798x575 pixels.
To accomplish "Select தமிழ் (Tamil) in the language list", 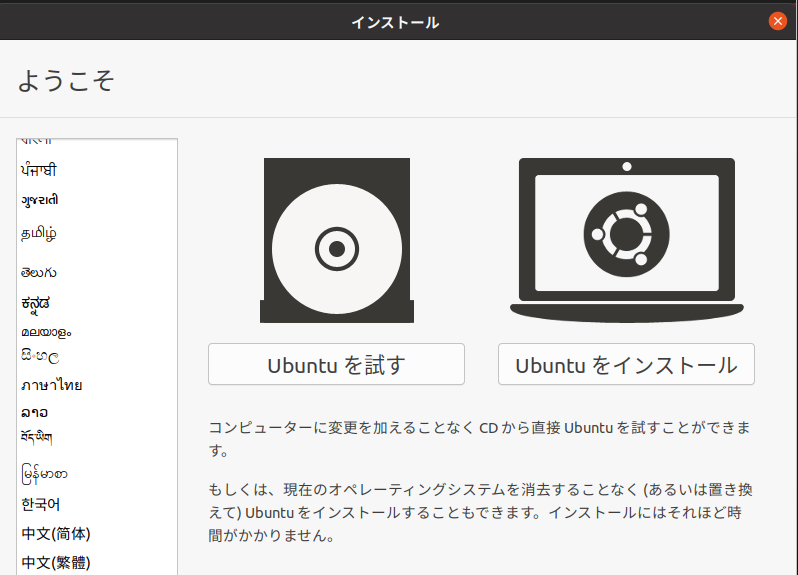I will [x=39, y=233].
